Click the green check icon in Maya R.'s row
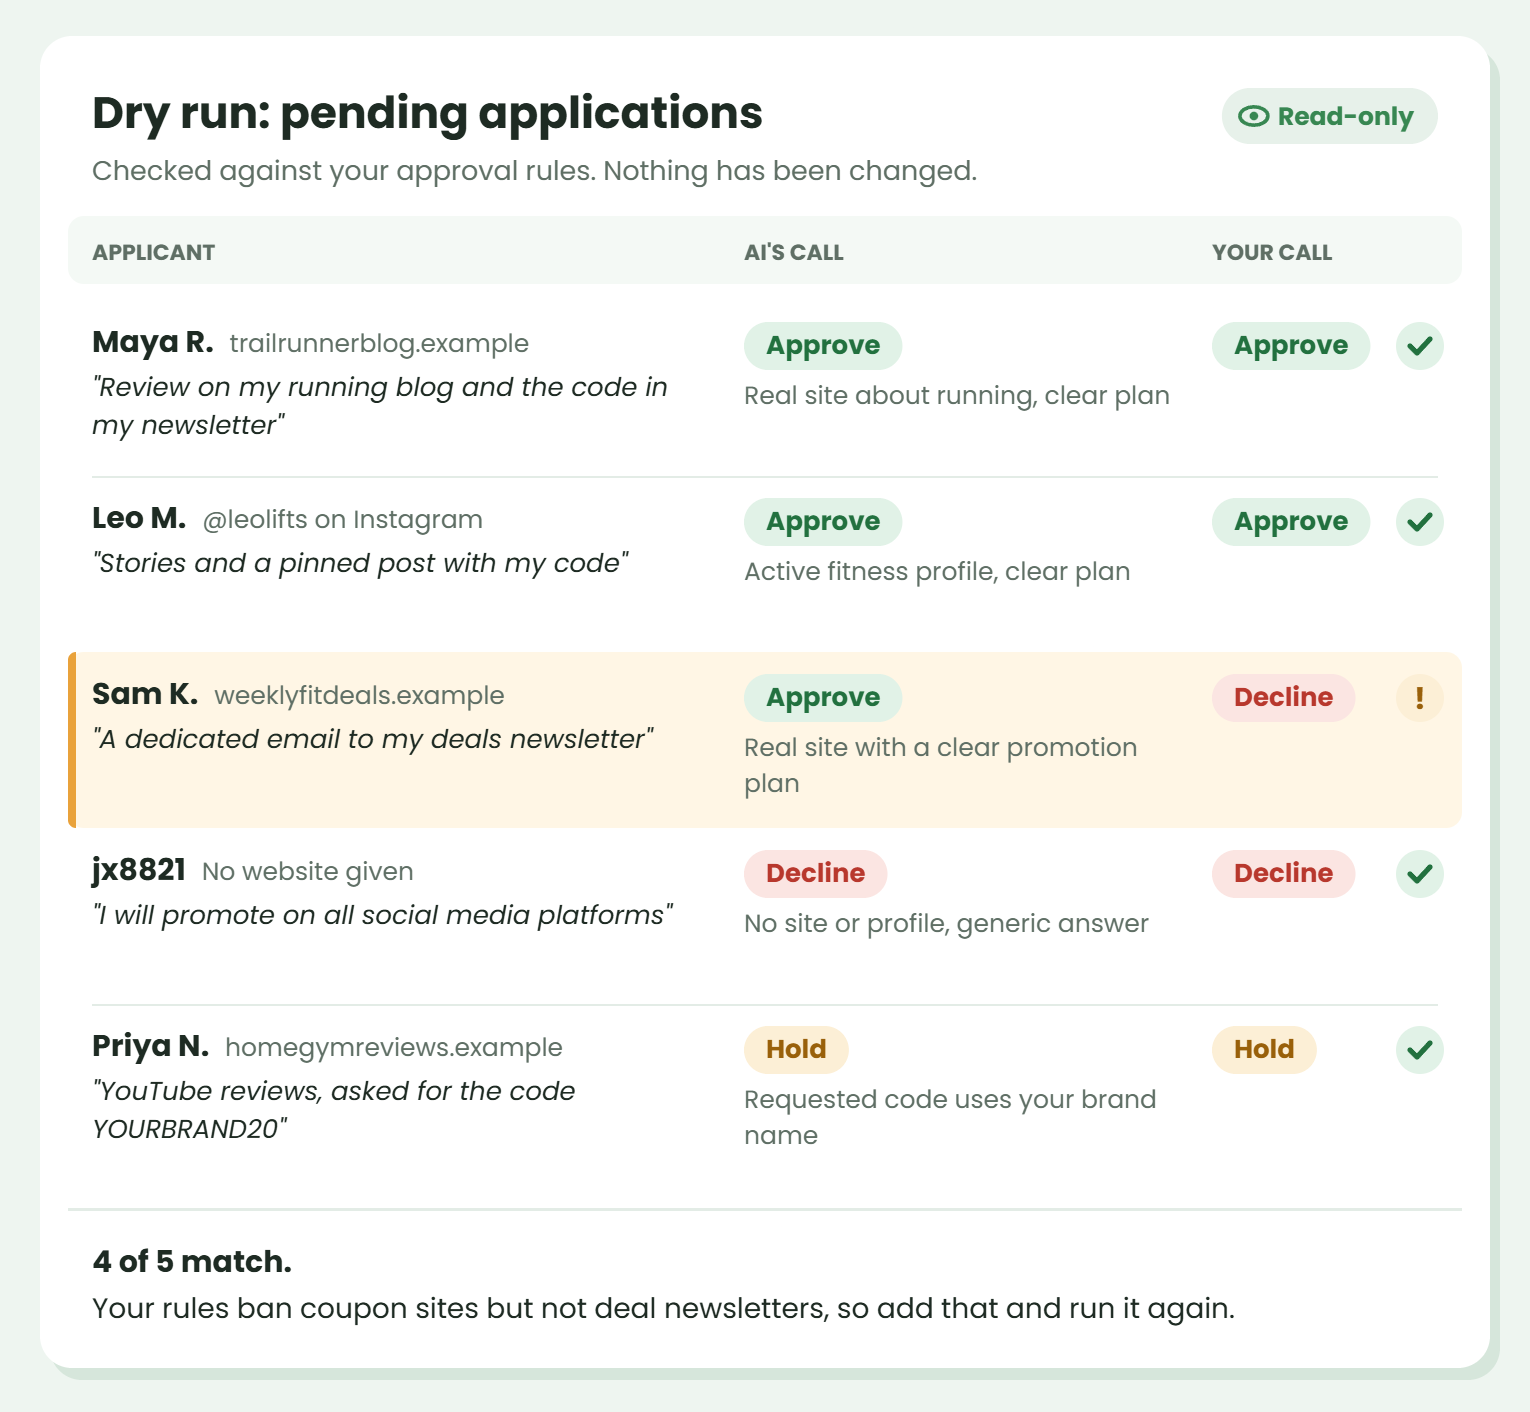Screen dimensions: 1530x1412 (x=1419, y=346)
